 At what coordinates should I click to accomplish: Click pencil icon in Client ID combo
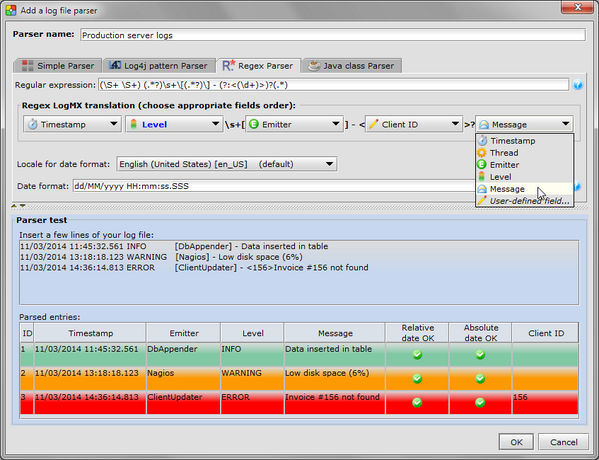[x=373, y=124]
